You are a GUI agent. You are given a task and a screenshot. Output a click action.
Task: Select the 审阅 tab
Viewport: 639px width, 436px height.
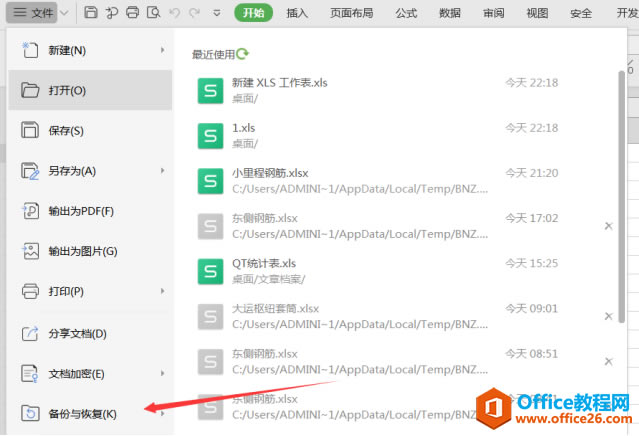[x=494, y=13]
